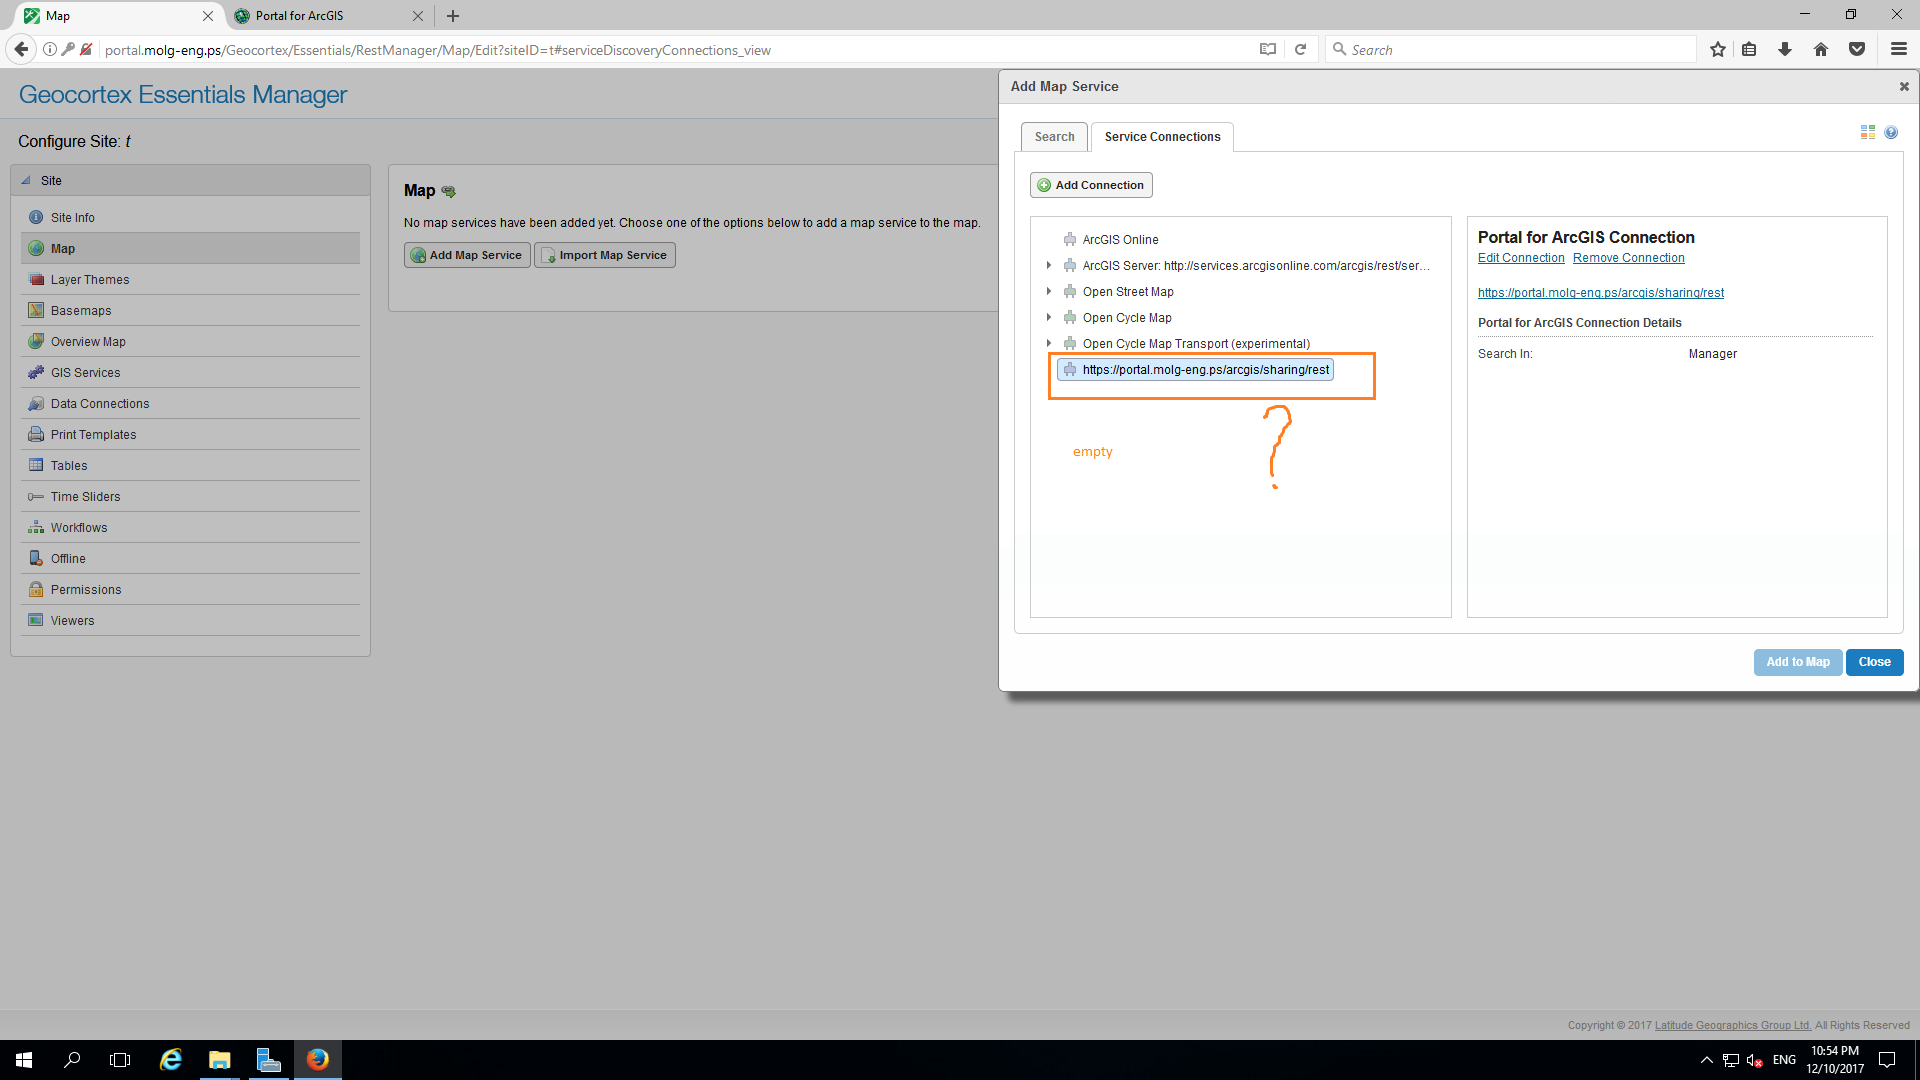The width and height of the screenshot is (1920, 1080).
Task: Reload the page in Firefox
Action: (1300, 49)
